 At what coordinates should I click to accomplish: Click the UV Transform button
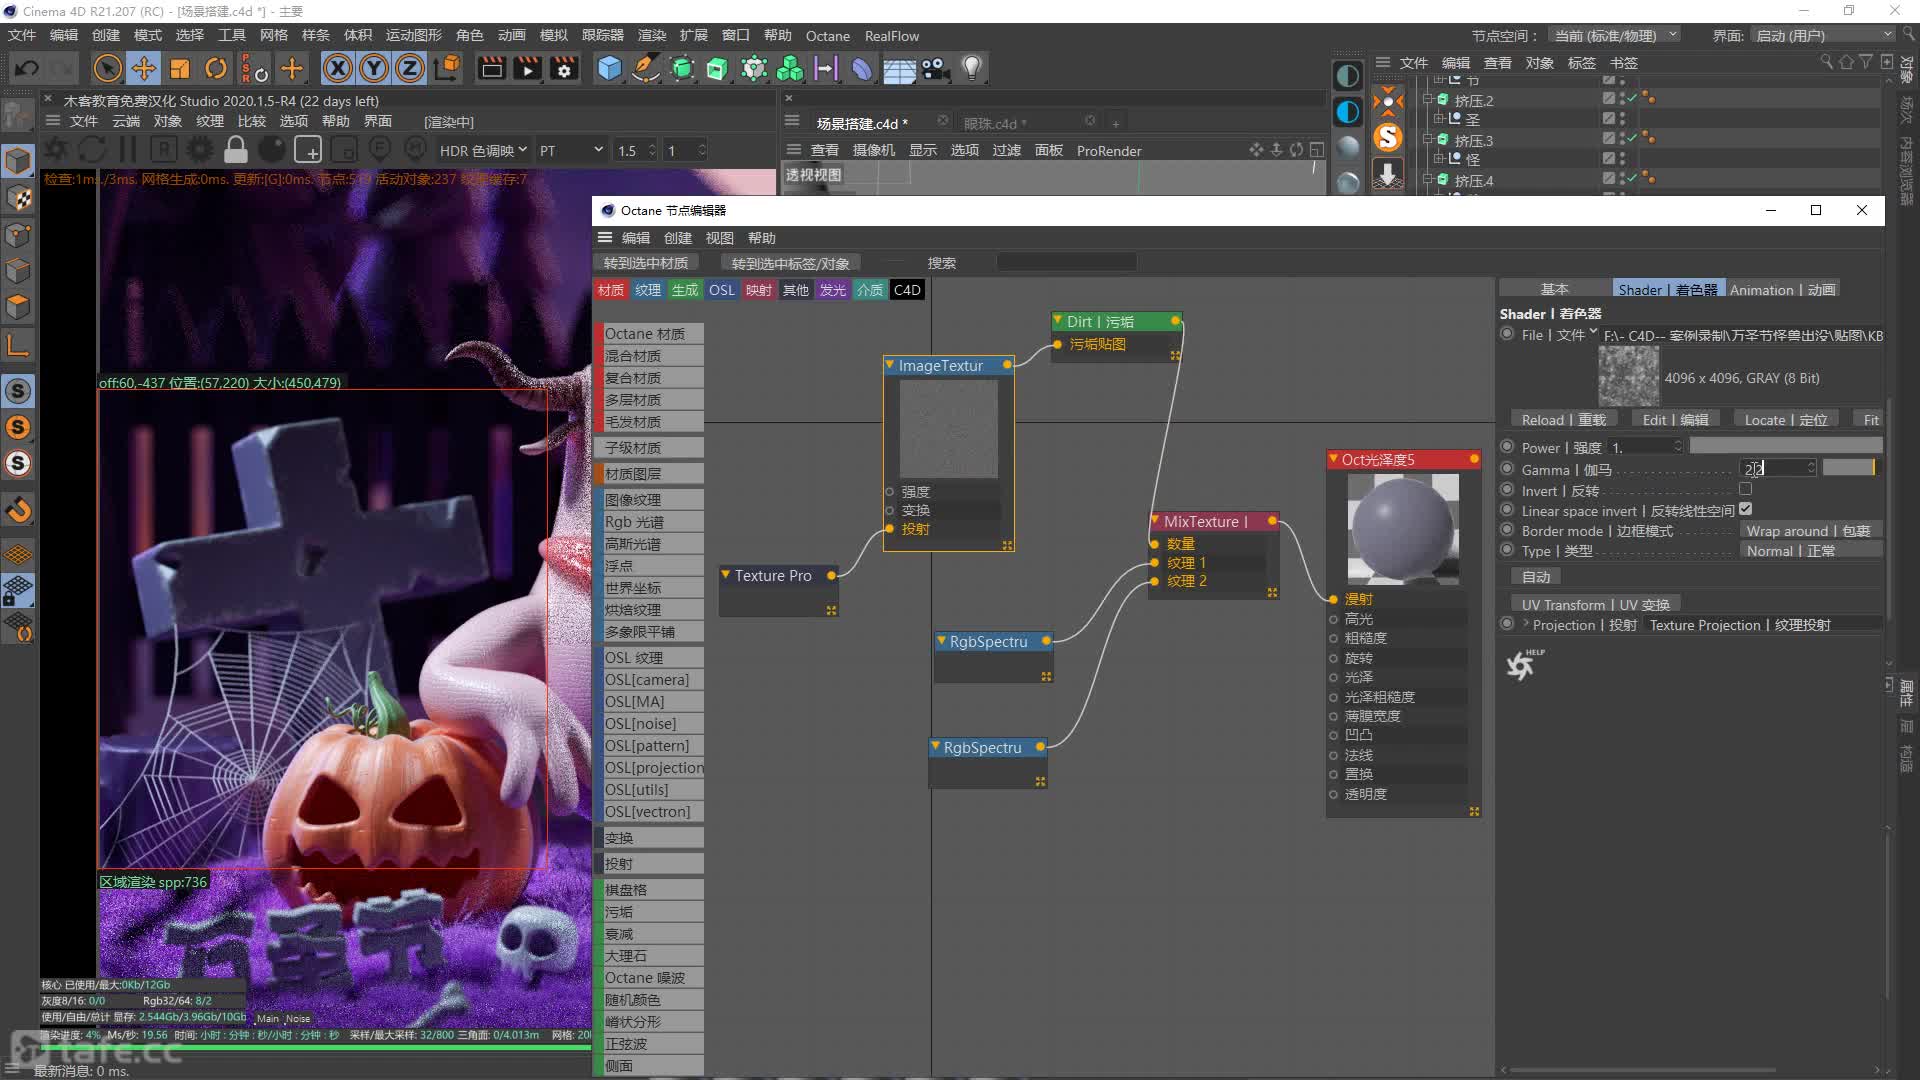[1595, 604]
